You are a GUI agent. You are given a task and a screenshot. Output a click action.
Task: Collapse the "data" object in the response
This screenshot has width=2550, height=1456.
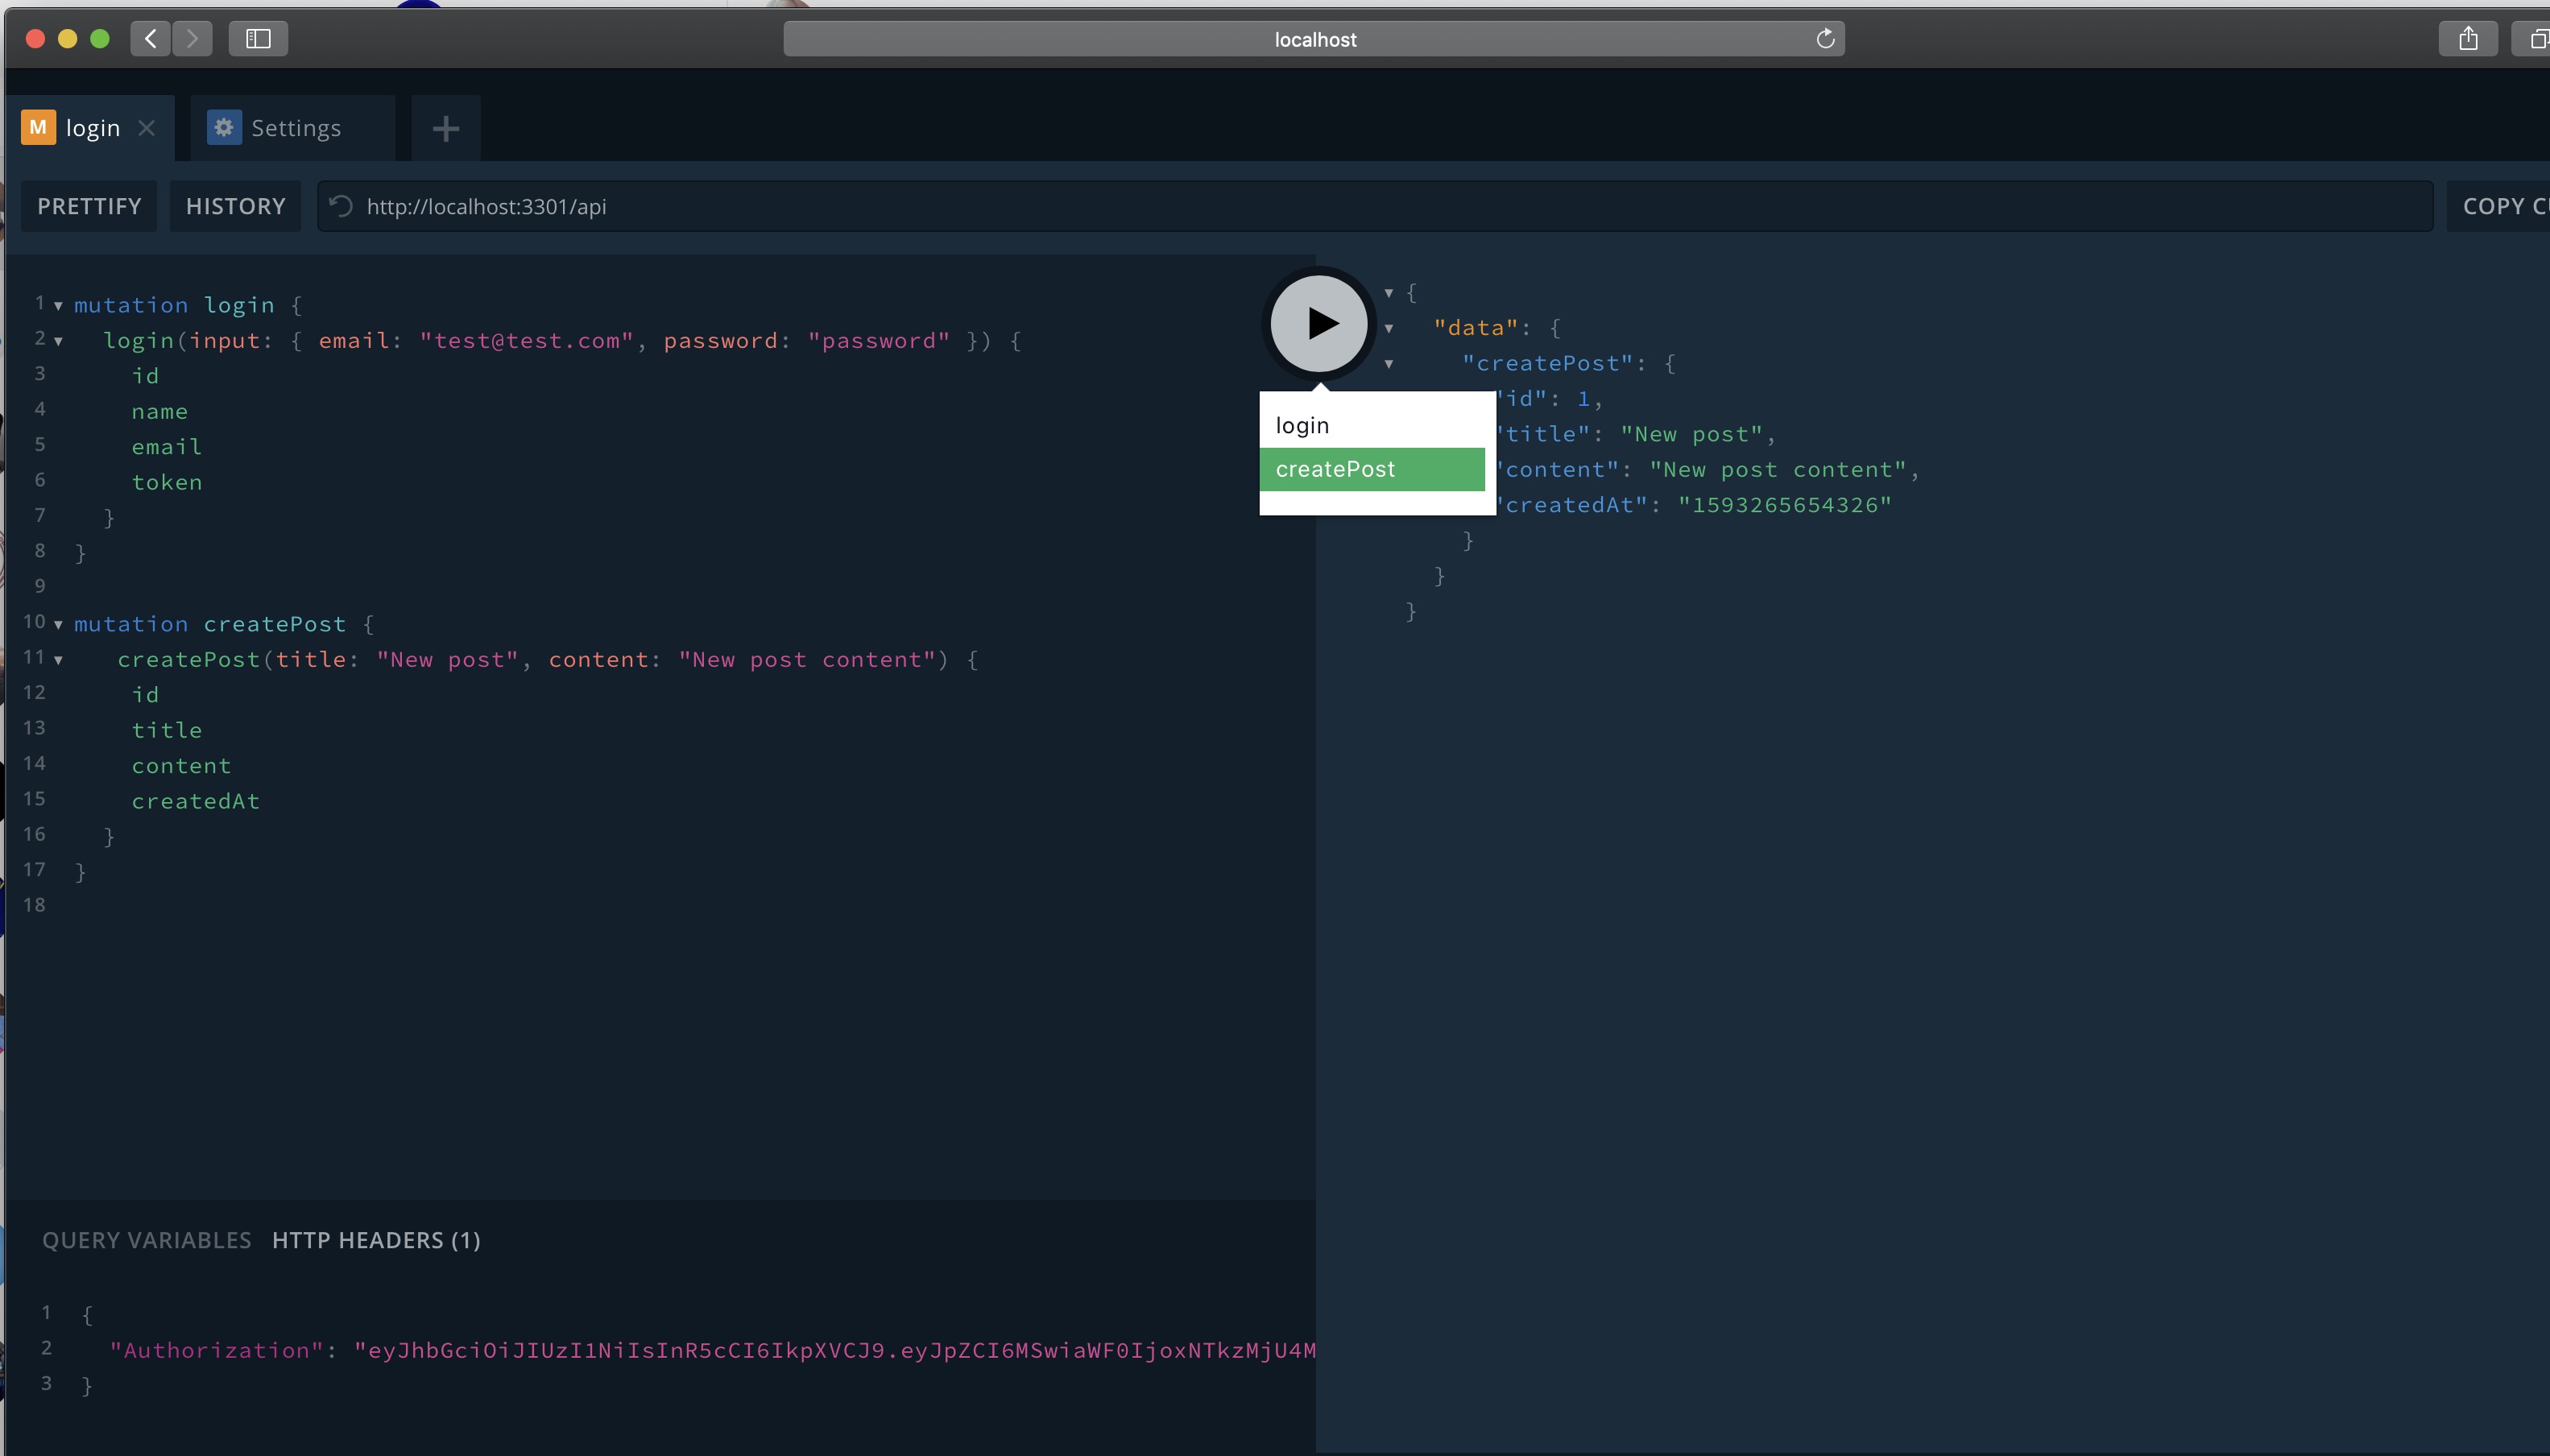coord(1389,328)
